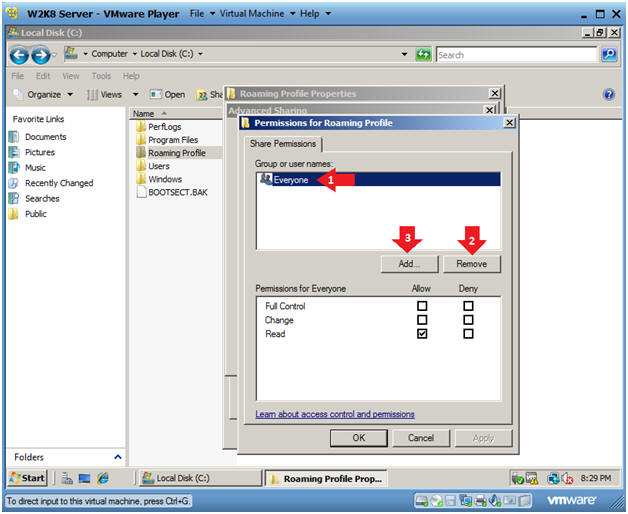This screenshot has height=514, width=628.
Task: Expand the address bar history dropdown
Action: 405,54
